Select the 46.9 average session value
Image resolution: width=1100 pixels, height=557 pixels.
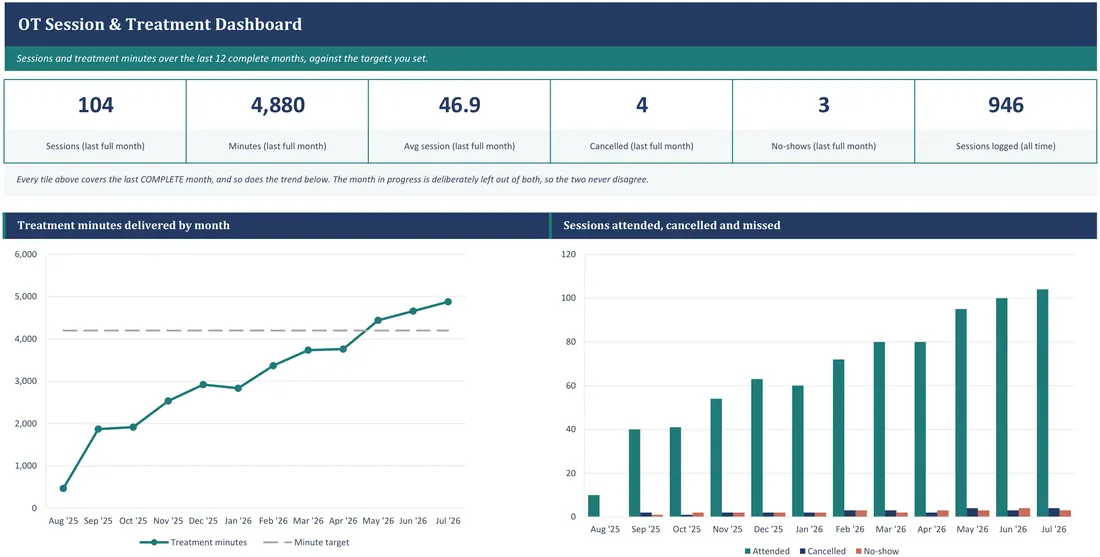click(x=460, y=105)
